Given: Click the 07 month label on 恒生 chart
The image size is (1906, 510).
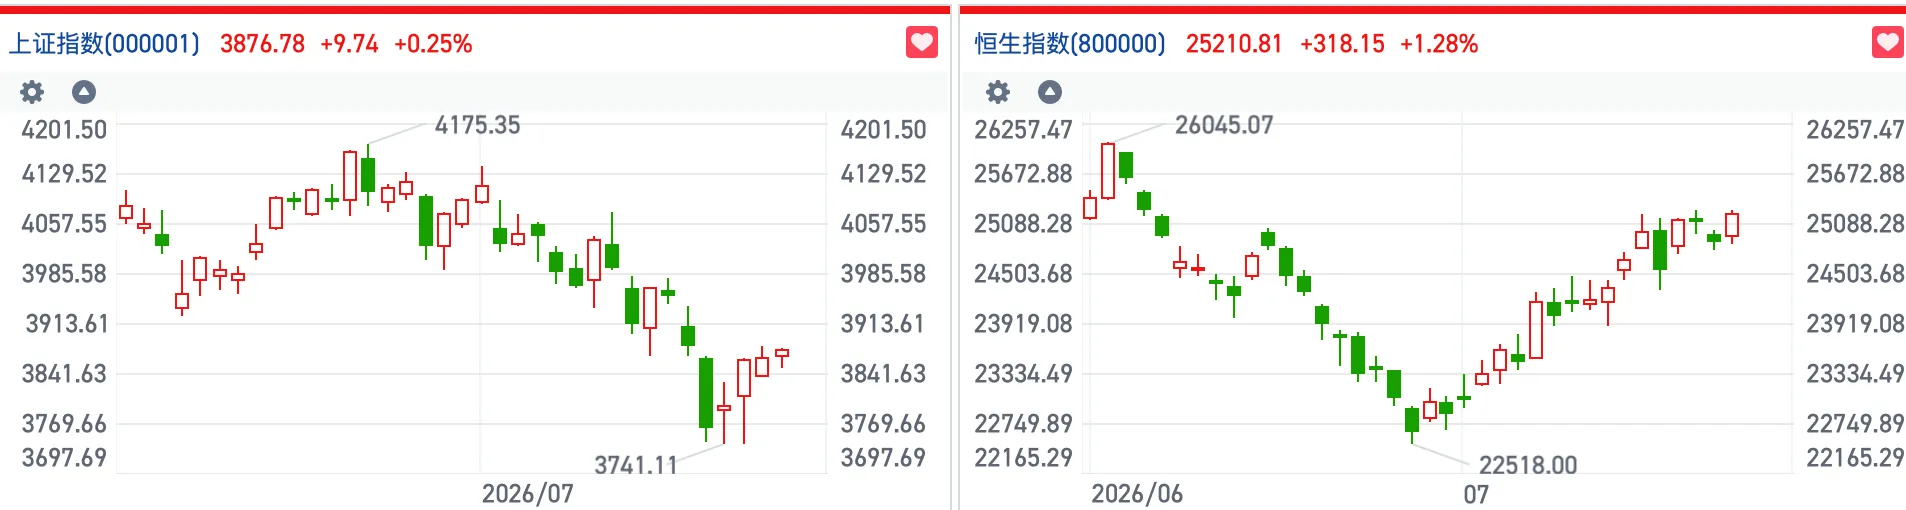Looking at the screenshot, I should 1476,494.
